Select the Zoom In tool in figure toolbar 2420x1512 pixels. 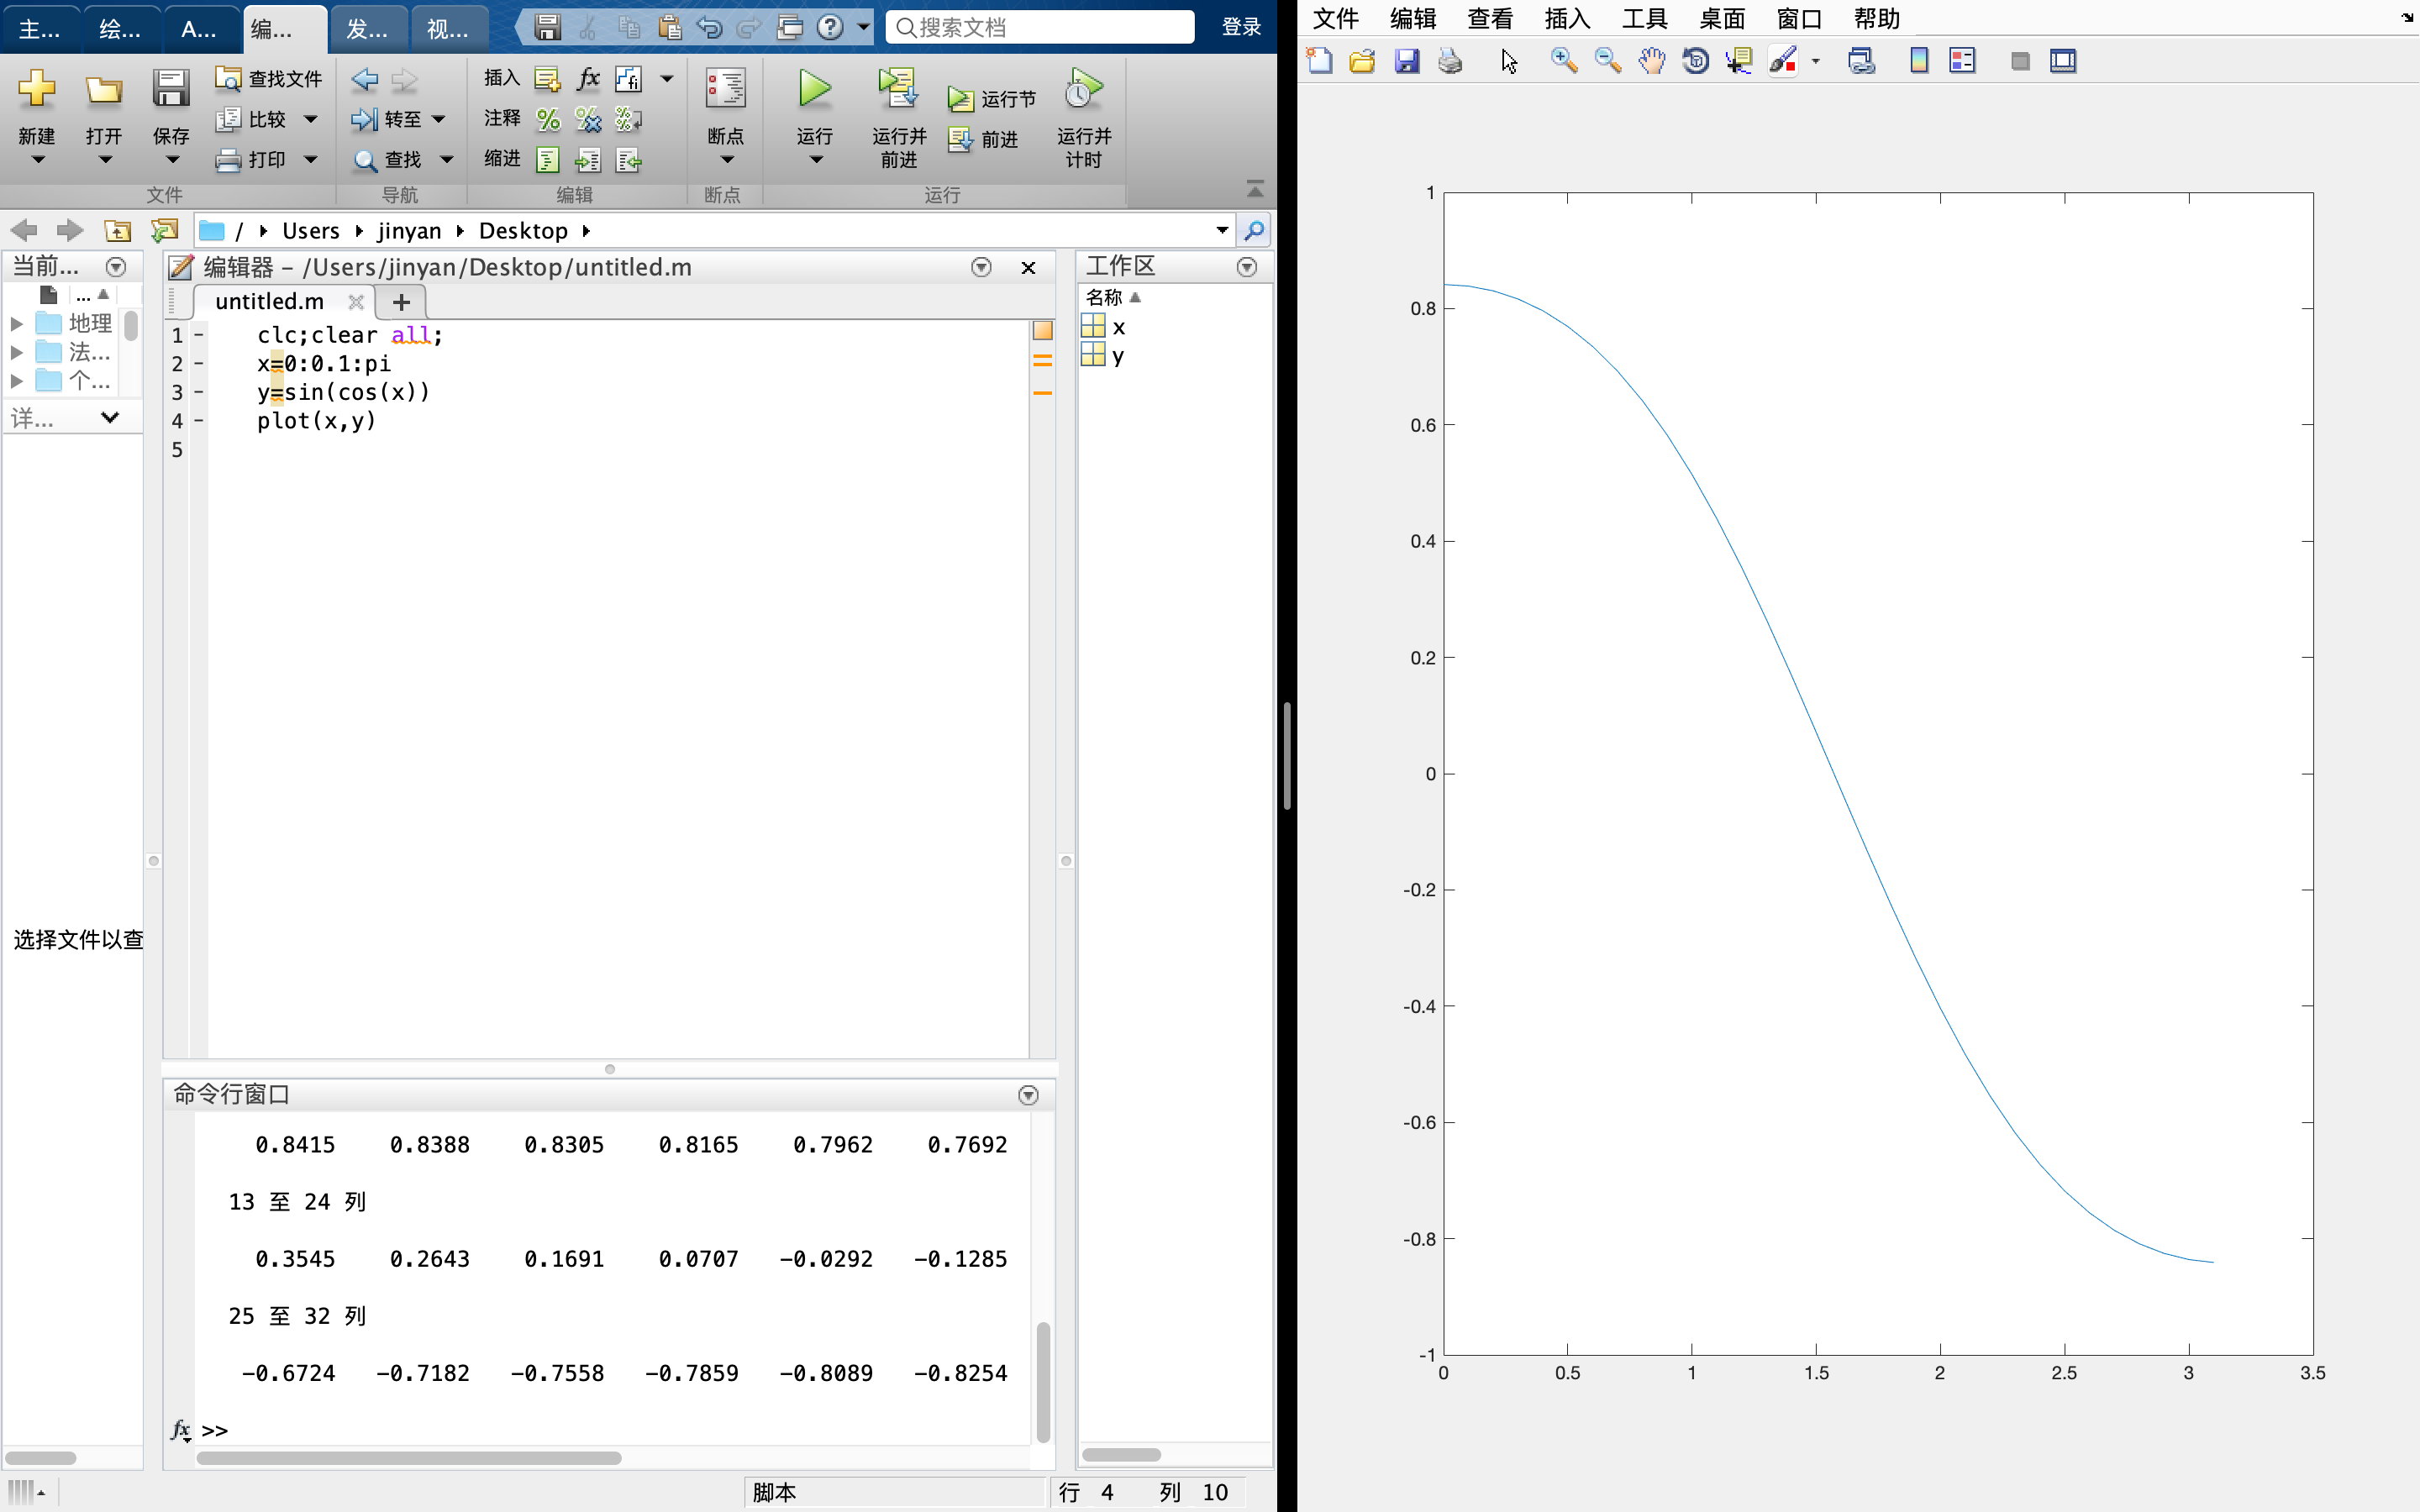[x=1563, y=61]
